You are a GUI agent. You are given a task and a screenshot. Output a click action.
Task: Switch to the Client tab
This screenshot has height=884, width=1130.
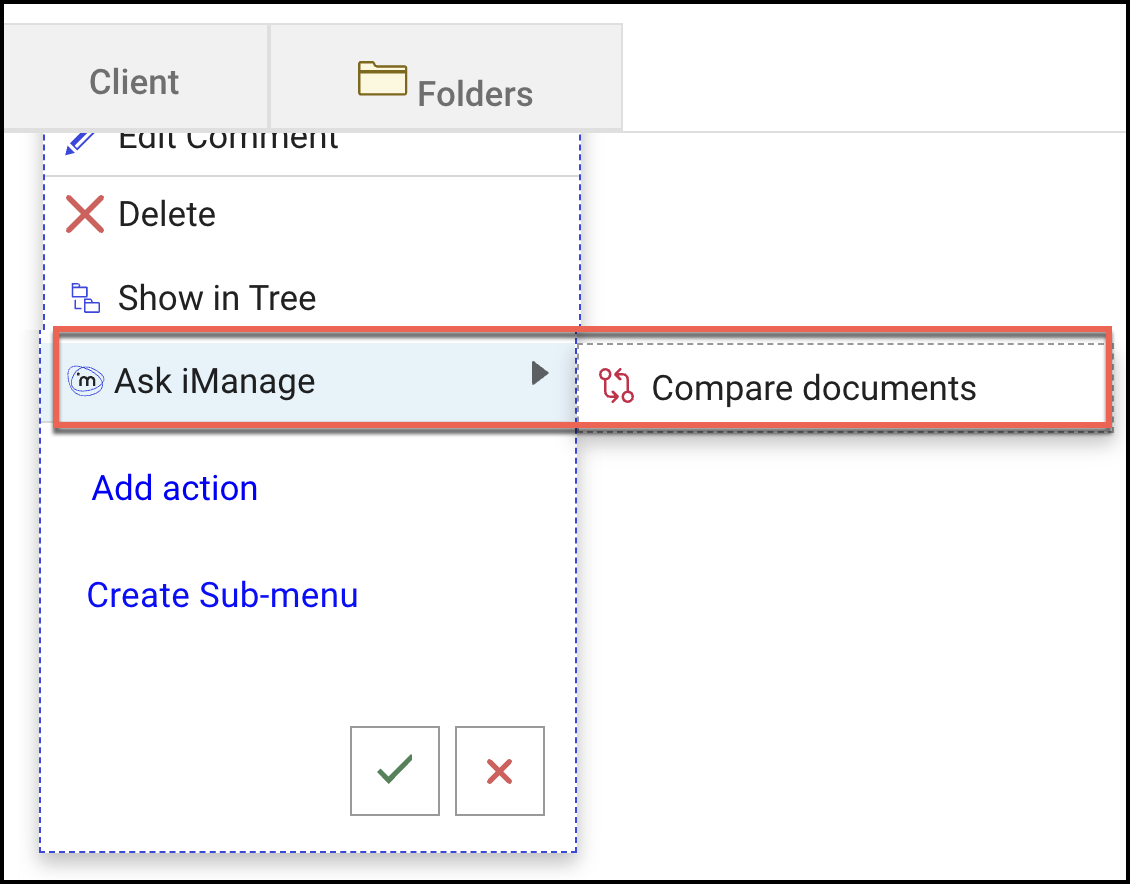[x=134, y=81]
